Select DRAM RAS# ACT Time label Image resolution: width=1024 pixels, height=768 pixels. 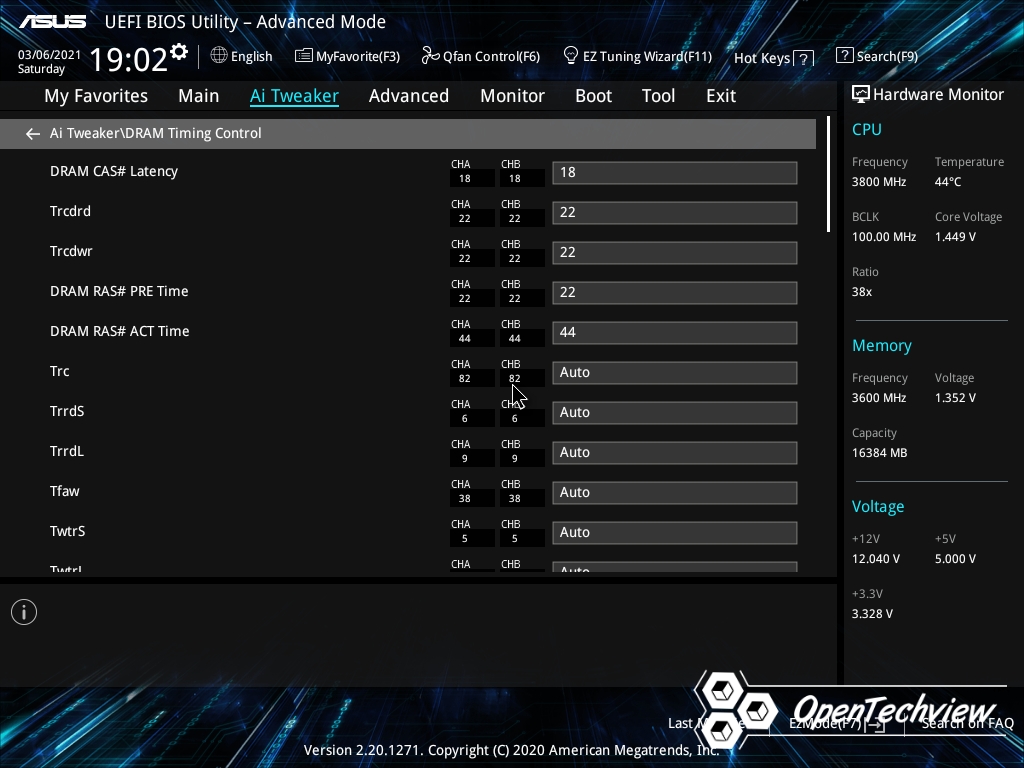tap(120, 331)
